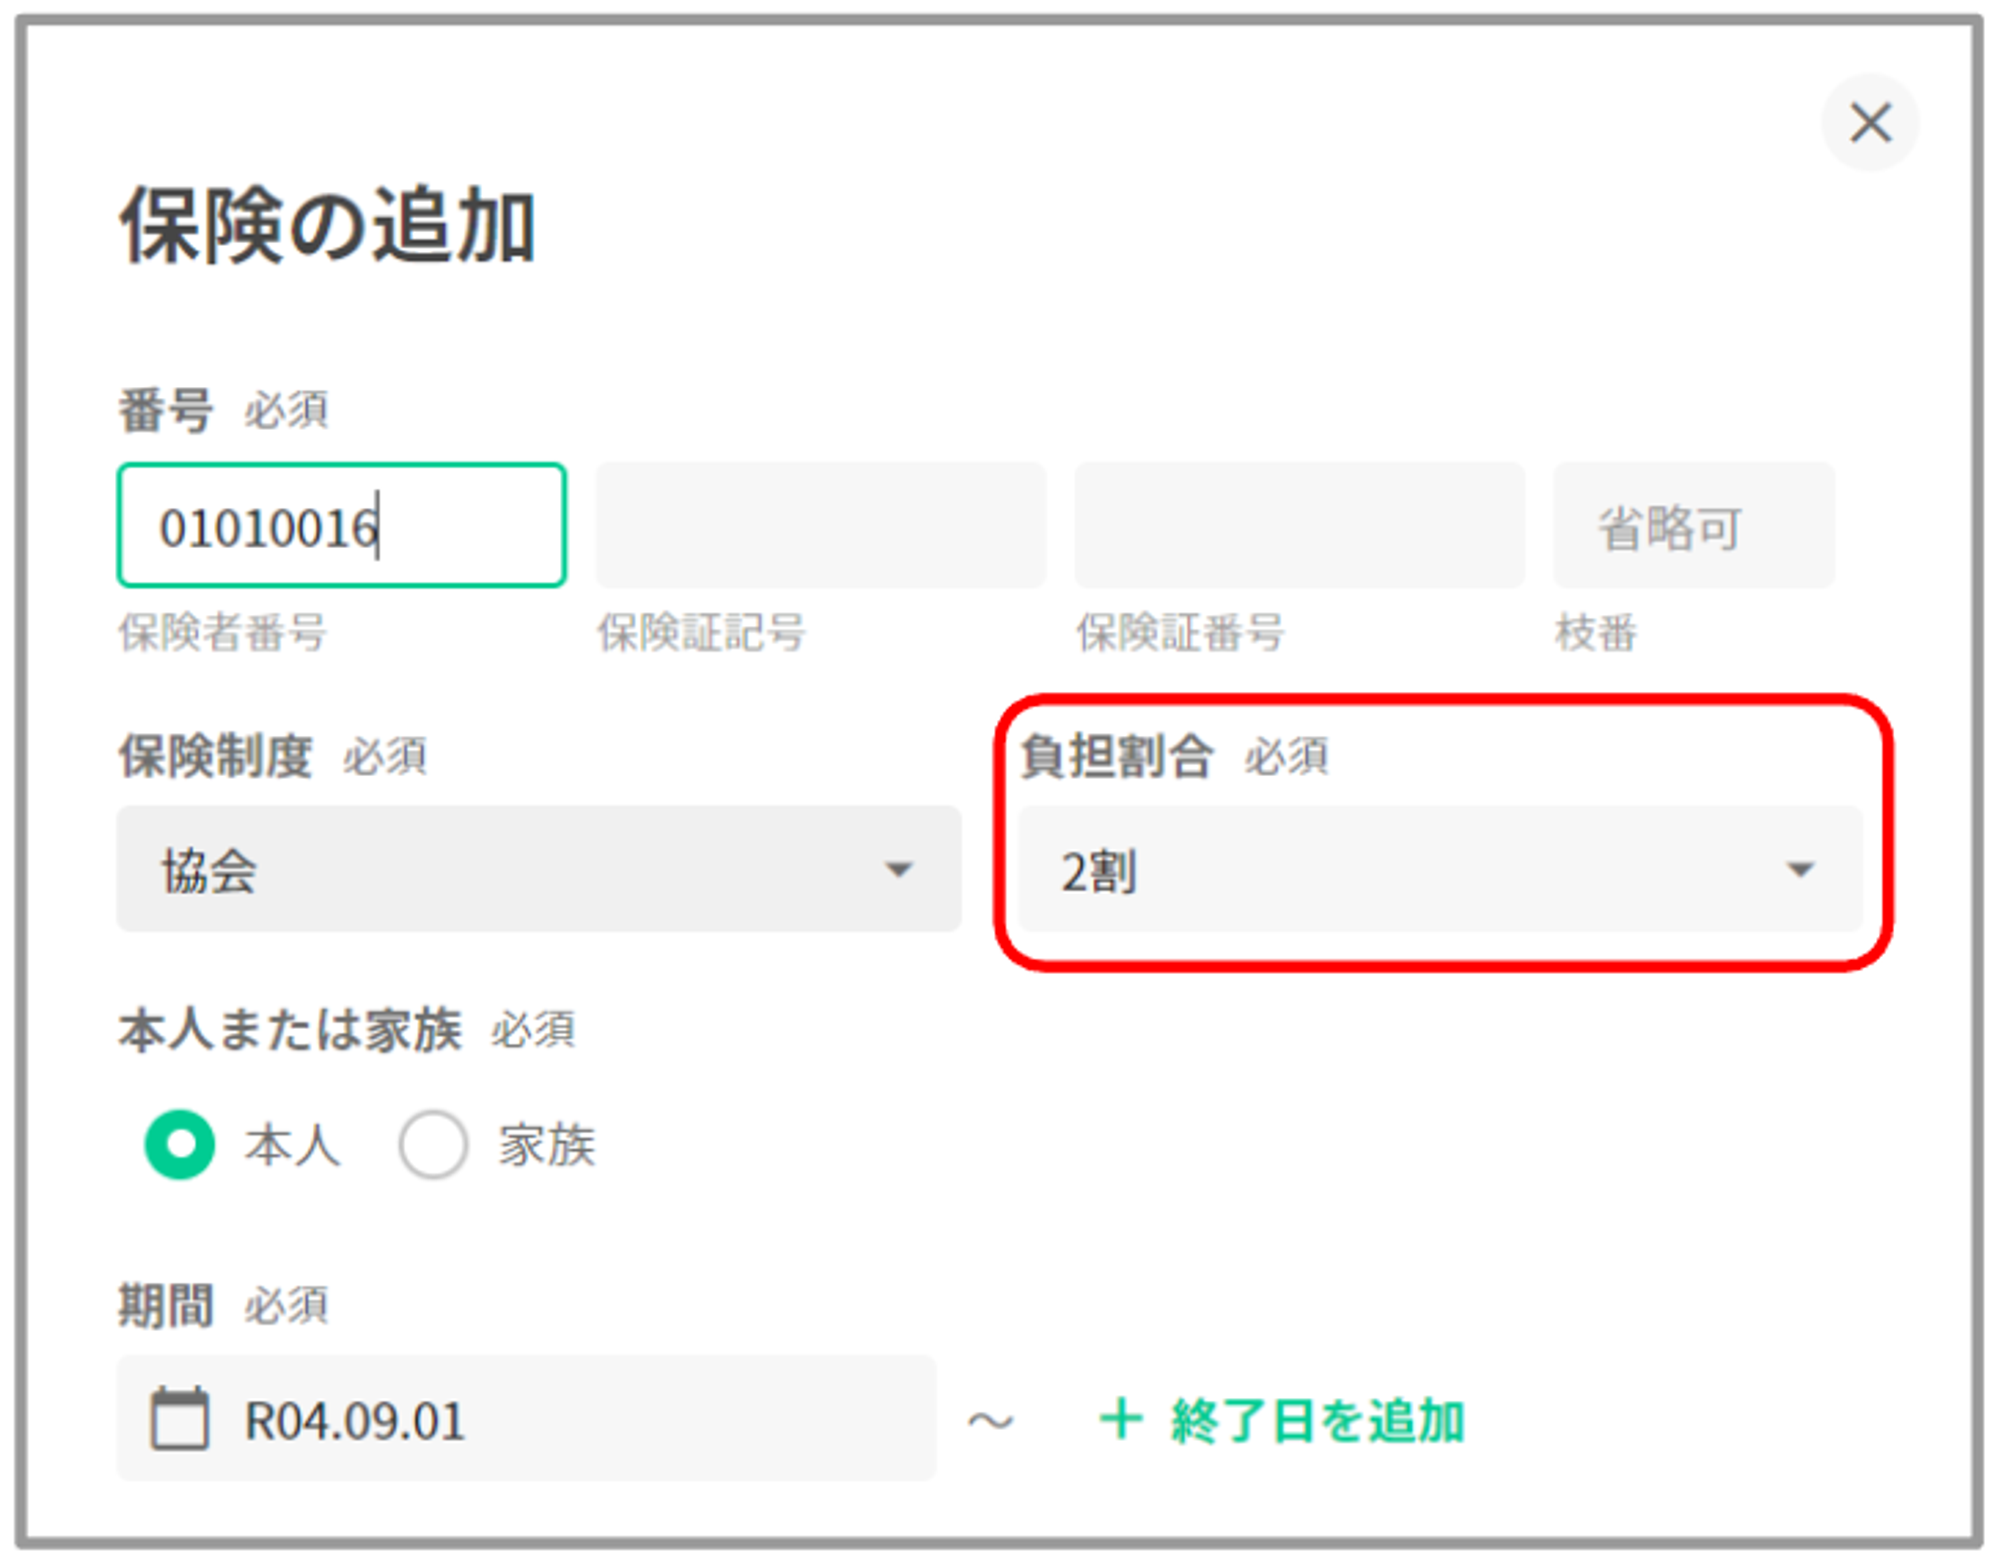
Task: Click the 2割 value in the 負担割合 box
Action: [x=1099, y=871]
